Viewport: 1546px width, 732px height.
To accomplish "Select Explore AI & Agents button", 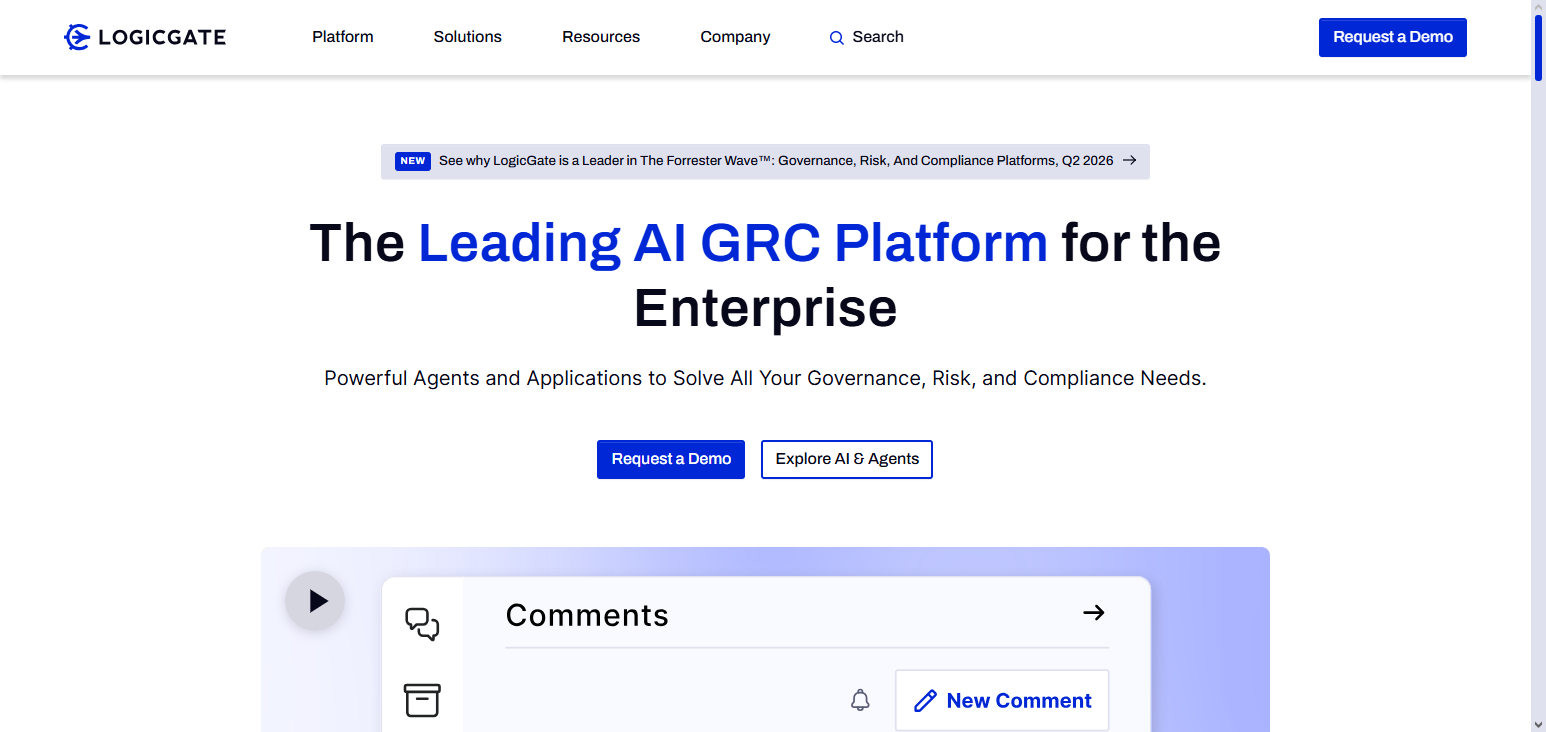I will coord(847,459).
